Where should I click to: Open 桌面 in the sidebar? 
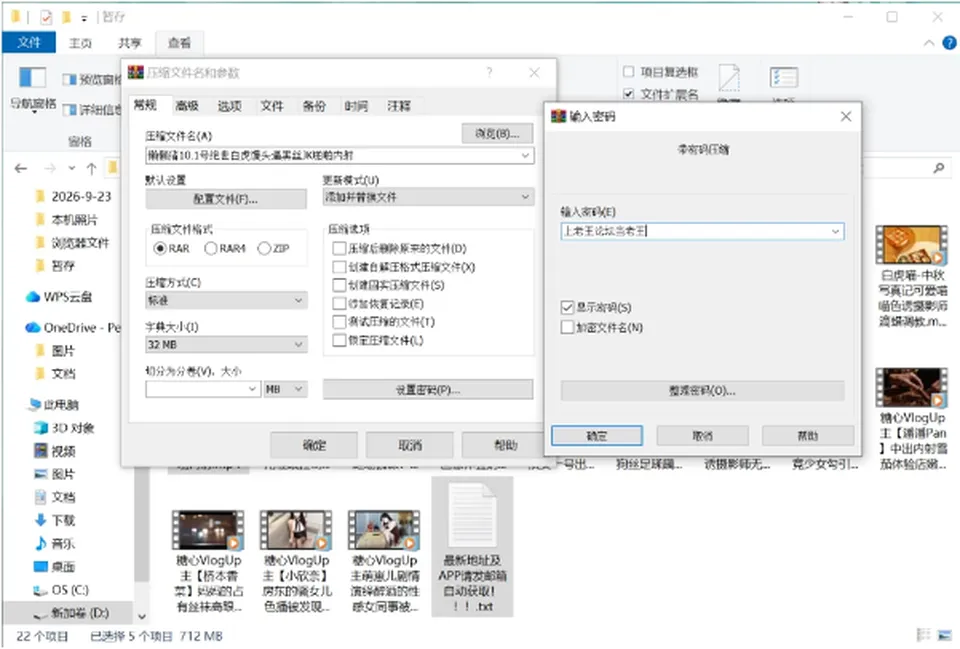(54, 567)
